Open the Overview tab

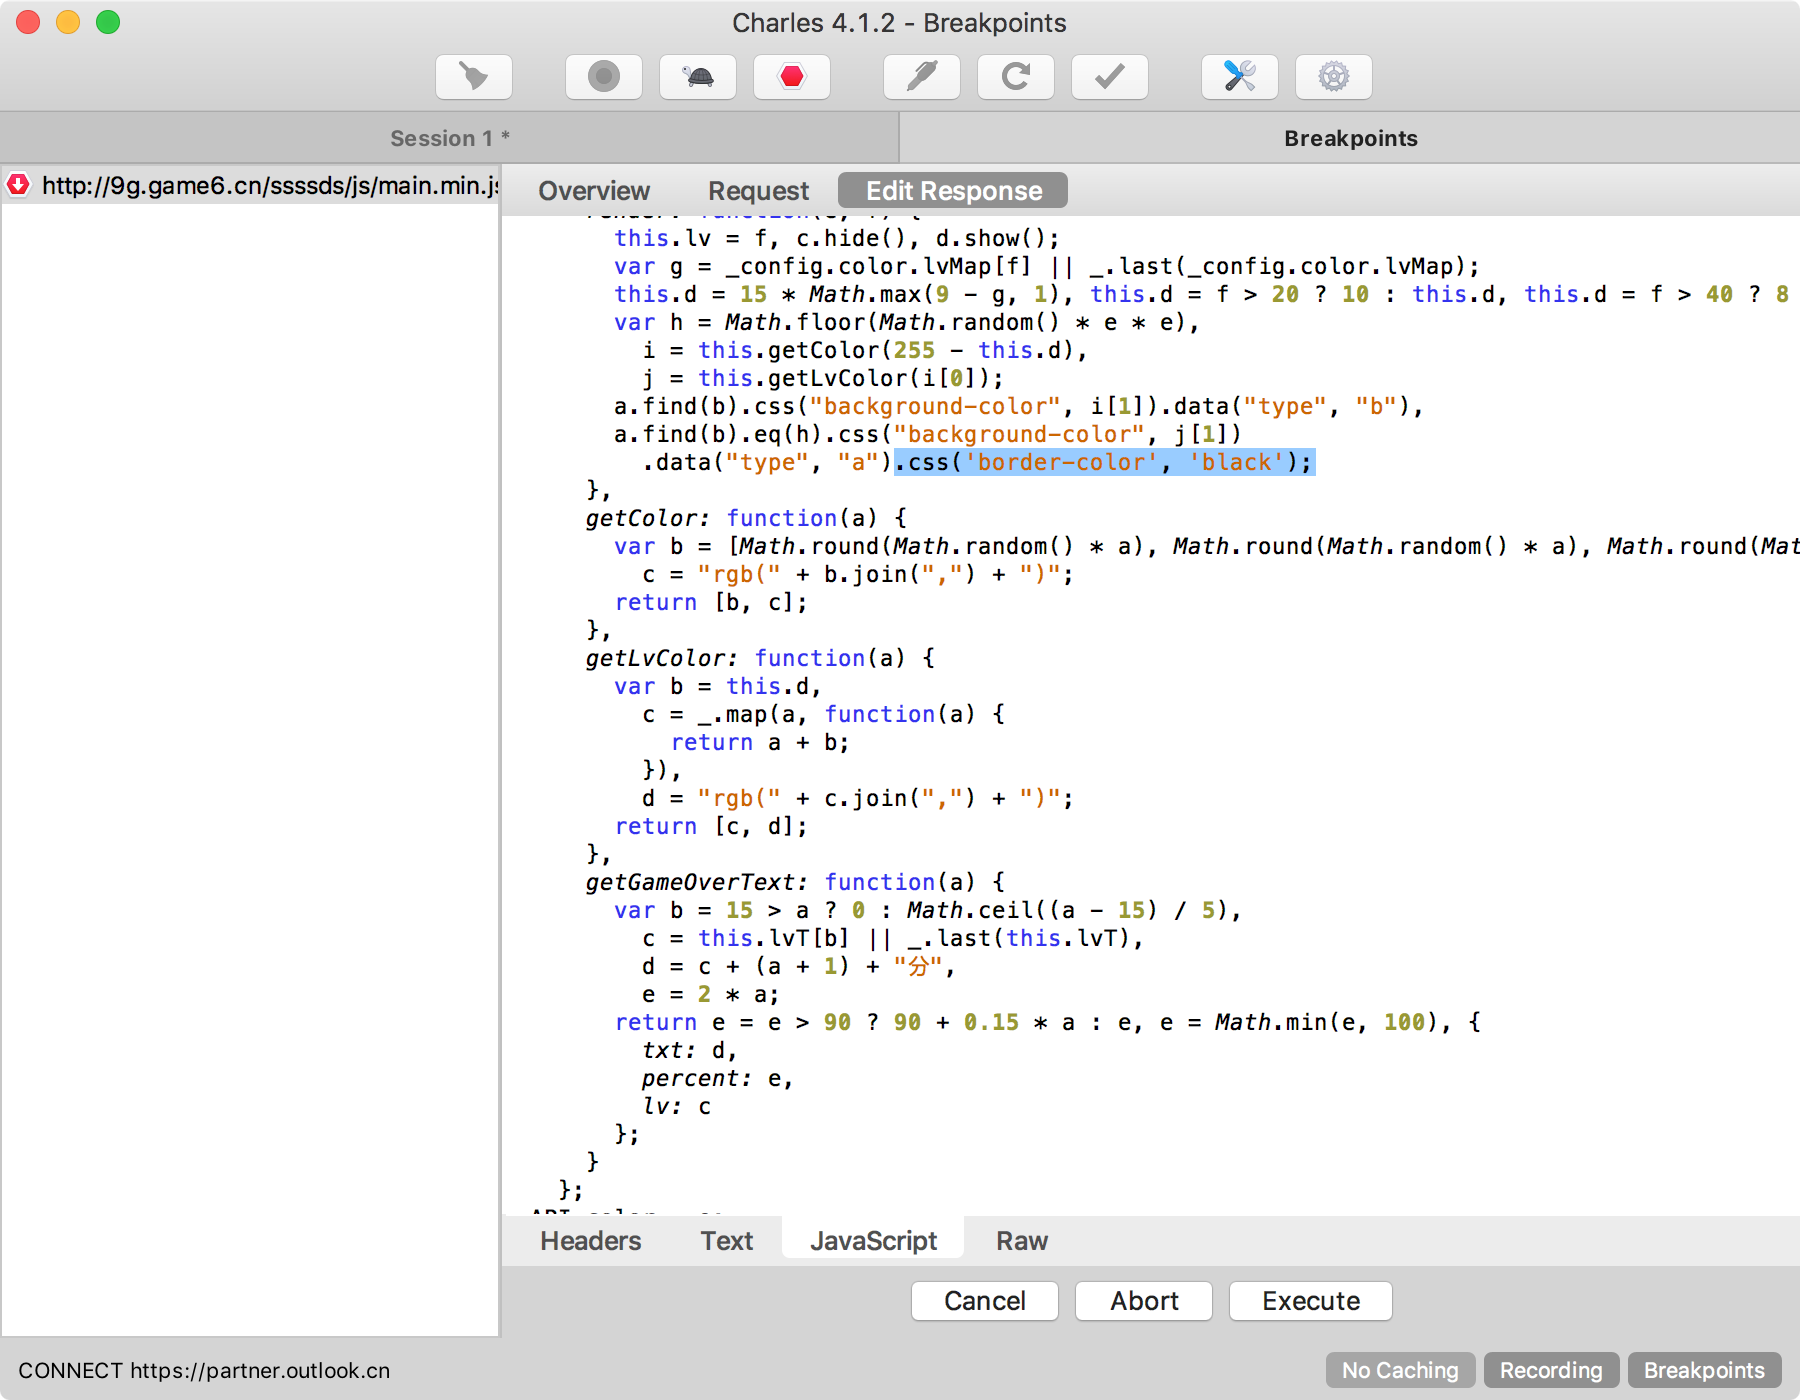pyautogui.click(x=594, y=191)
